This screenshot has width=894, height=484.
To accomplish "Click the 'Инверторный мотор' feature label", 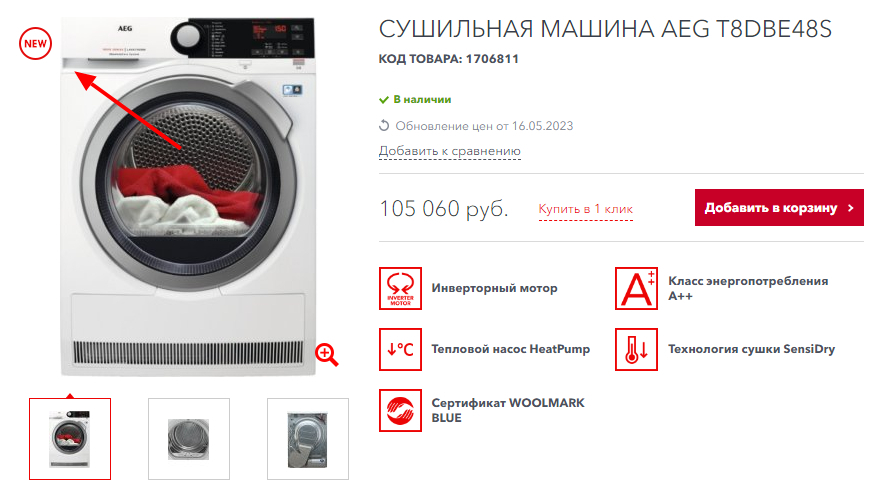I will tap(494, 288).
